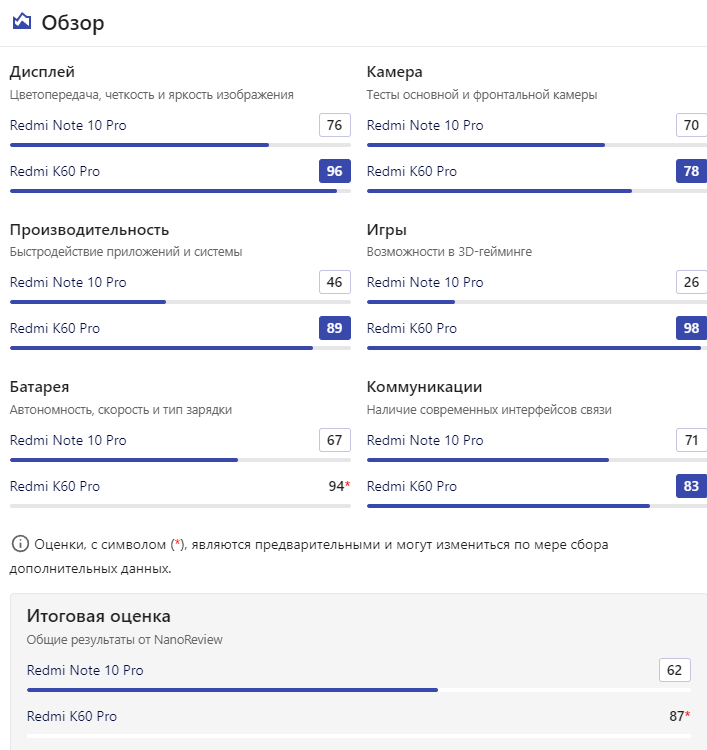Screen dimensions: 707x750
Task: Click the Батарея score 67 badge
Action: (x=334, y=440)
